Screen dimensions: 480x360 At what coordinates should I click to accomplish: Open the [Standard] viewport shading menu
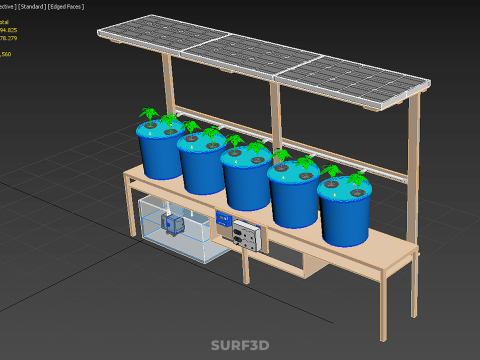pos(31,6)
